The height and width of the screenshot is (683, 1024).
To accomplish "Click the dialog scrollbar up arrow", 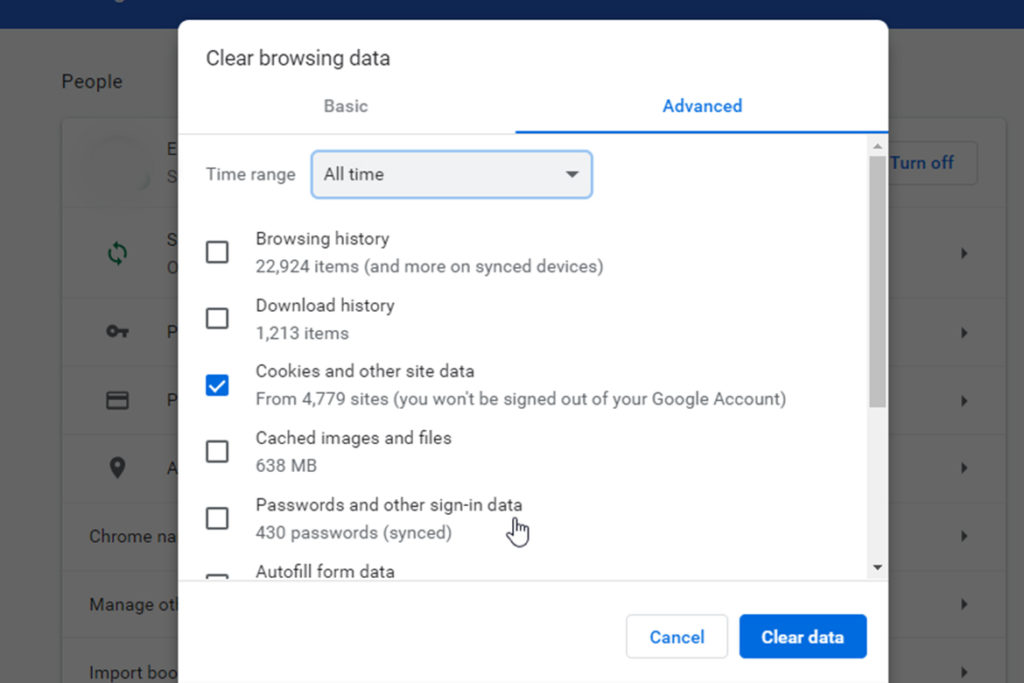I will click(877, 146).
